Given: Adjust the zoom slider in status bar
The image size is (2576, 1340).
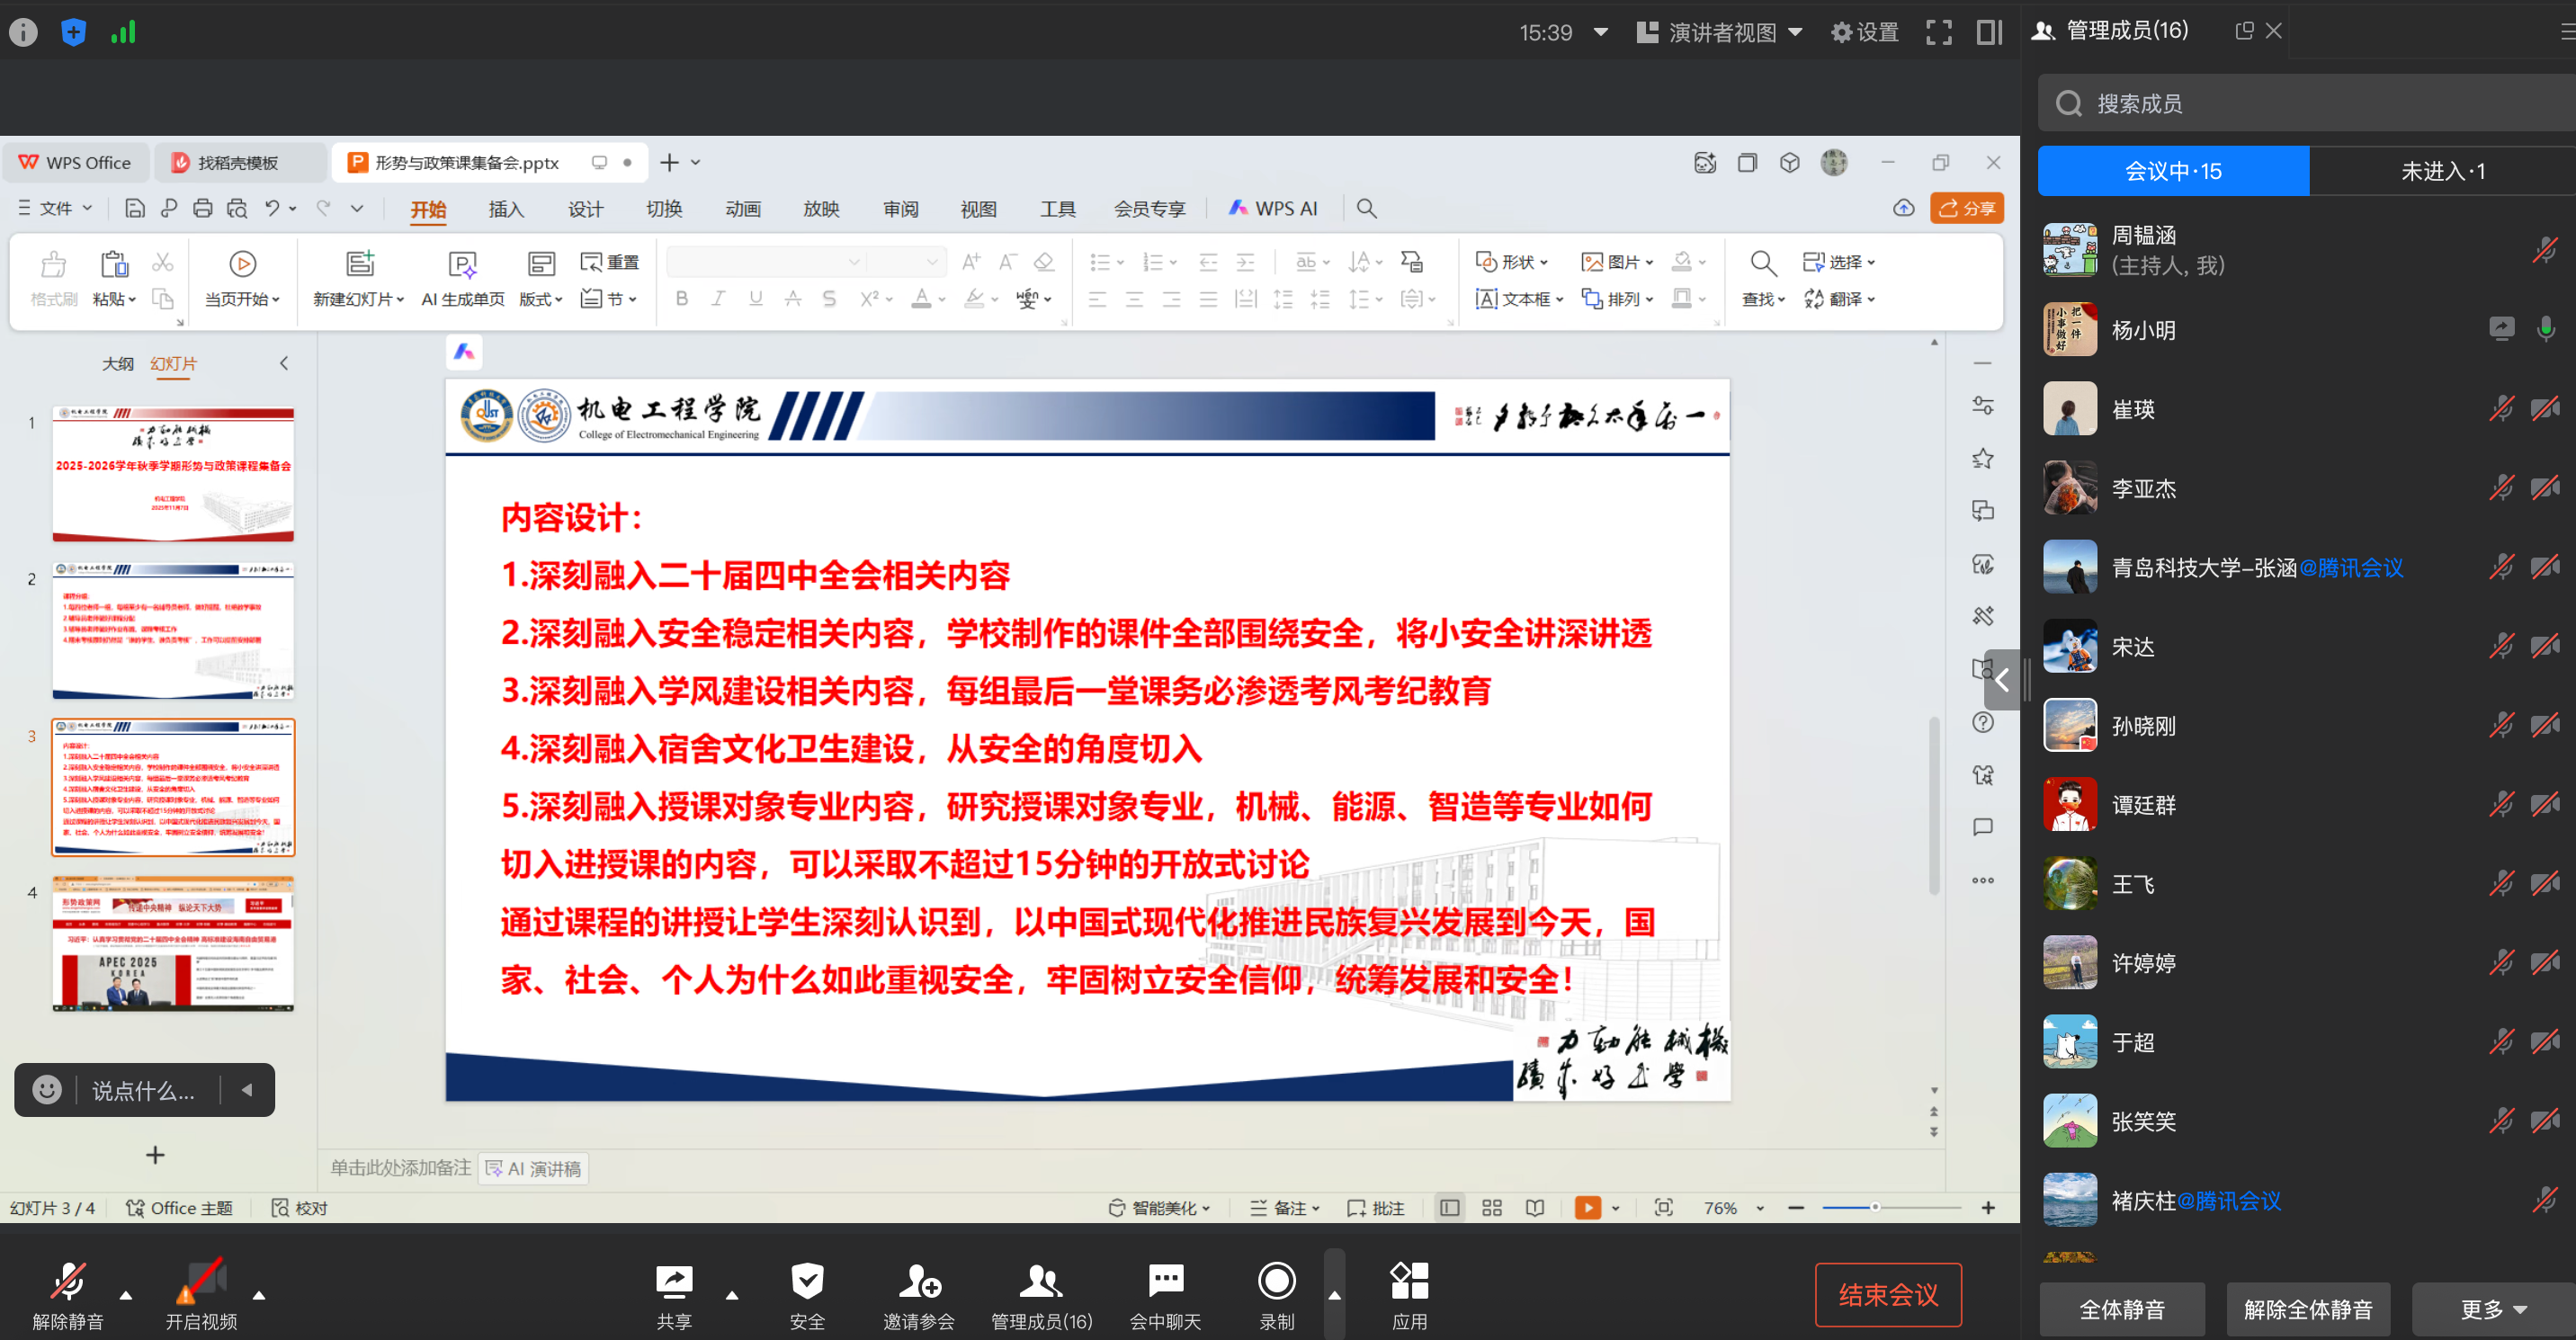Looking at the screenshot, I should click(x=1875, y=1208).
